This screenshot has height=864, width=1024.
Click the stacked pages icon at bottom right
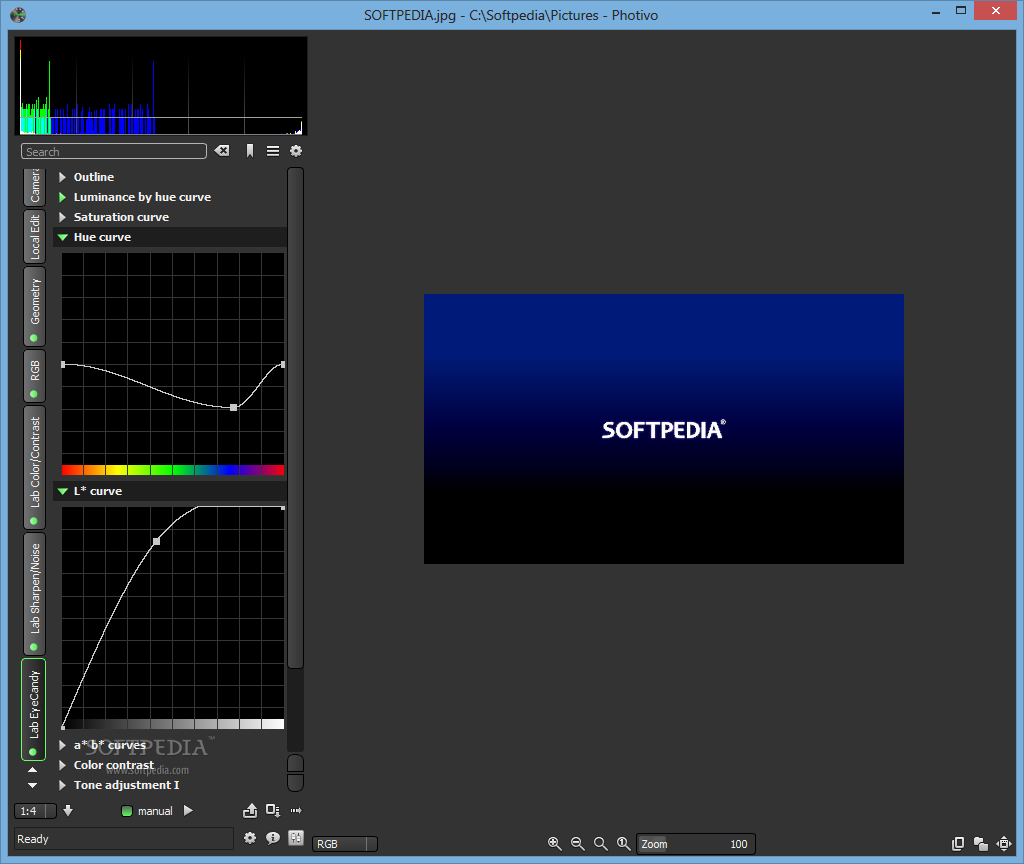pyautogui.click(x=958, y=844)
